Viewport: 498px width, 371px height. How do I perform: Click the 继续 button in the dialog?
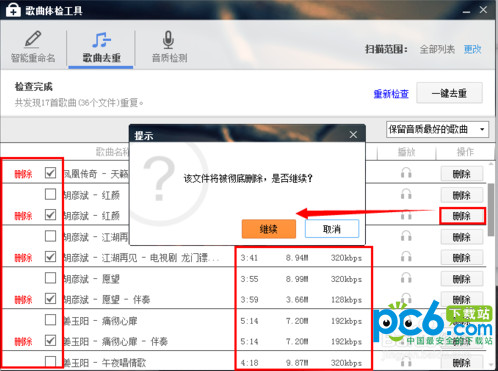269,229
